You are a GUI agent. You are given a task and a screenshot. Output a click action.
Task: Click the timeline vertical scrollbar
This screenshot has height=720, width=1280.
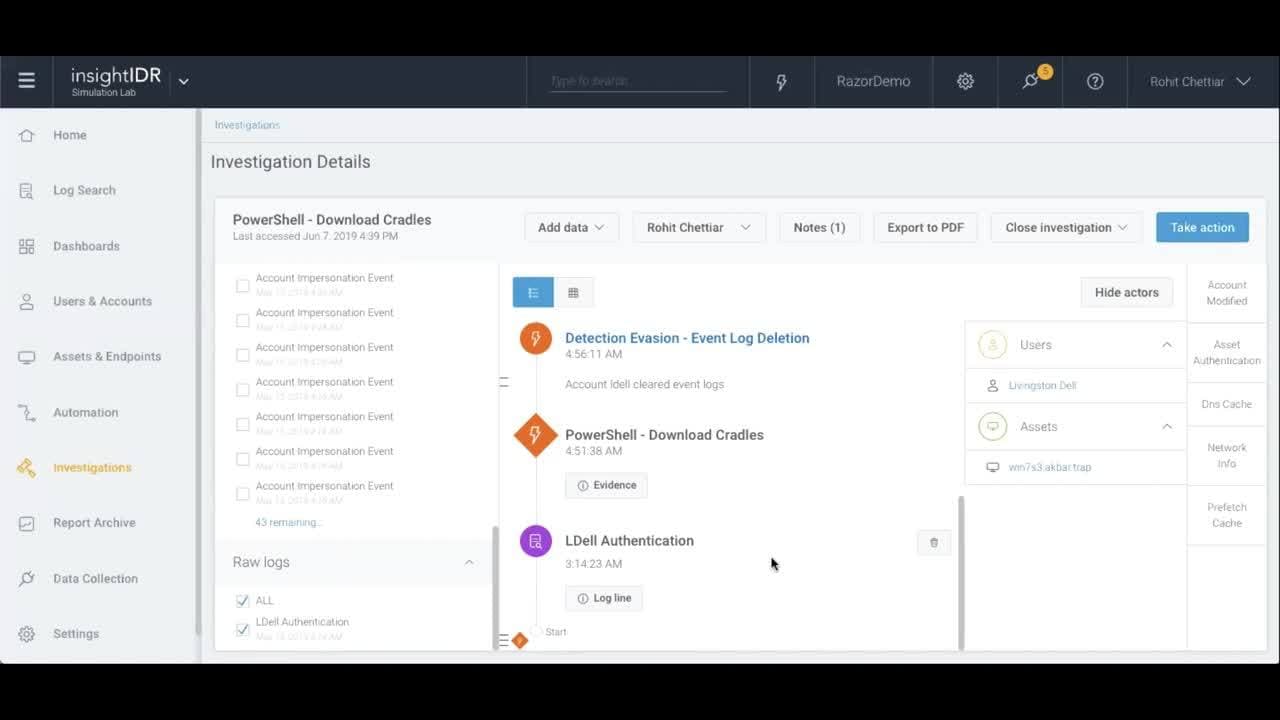(x=961, y=572)
